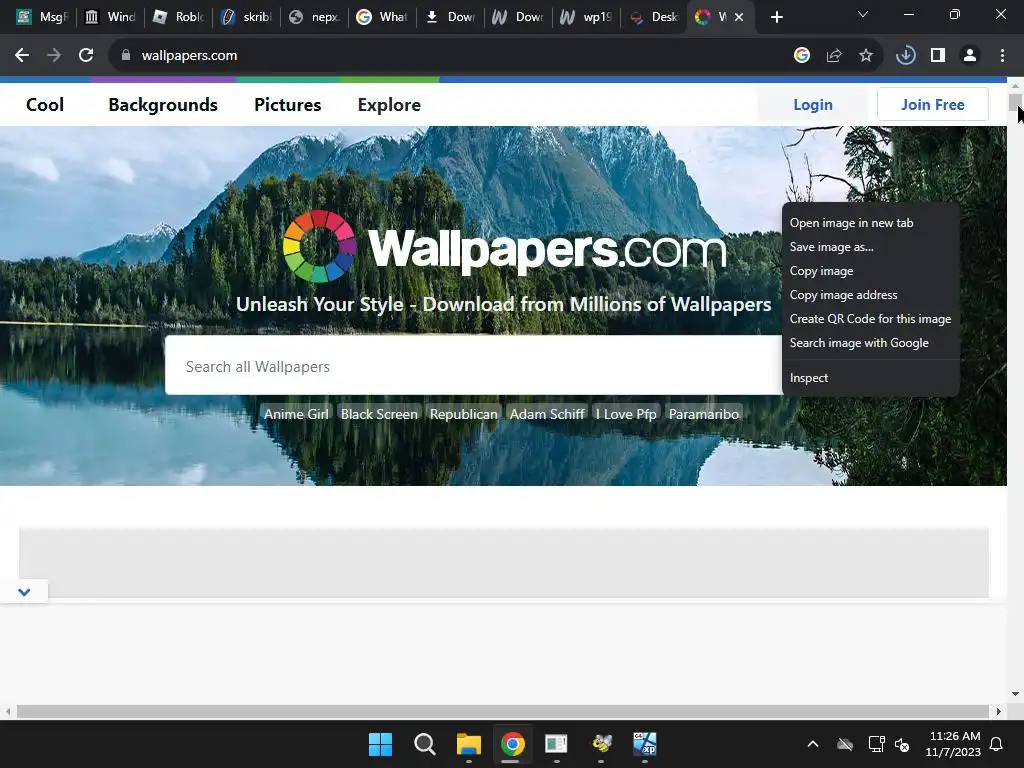
Task: Click the Join Free button
Action: pos(933,104)
